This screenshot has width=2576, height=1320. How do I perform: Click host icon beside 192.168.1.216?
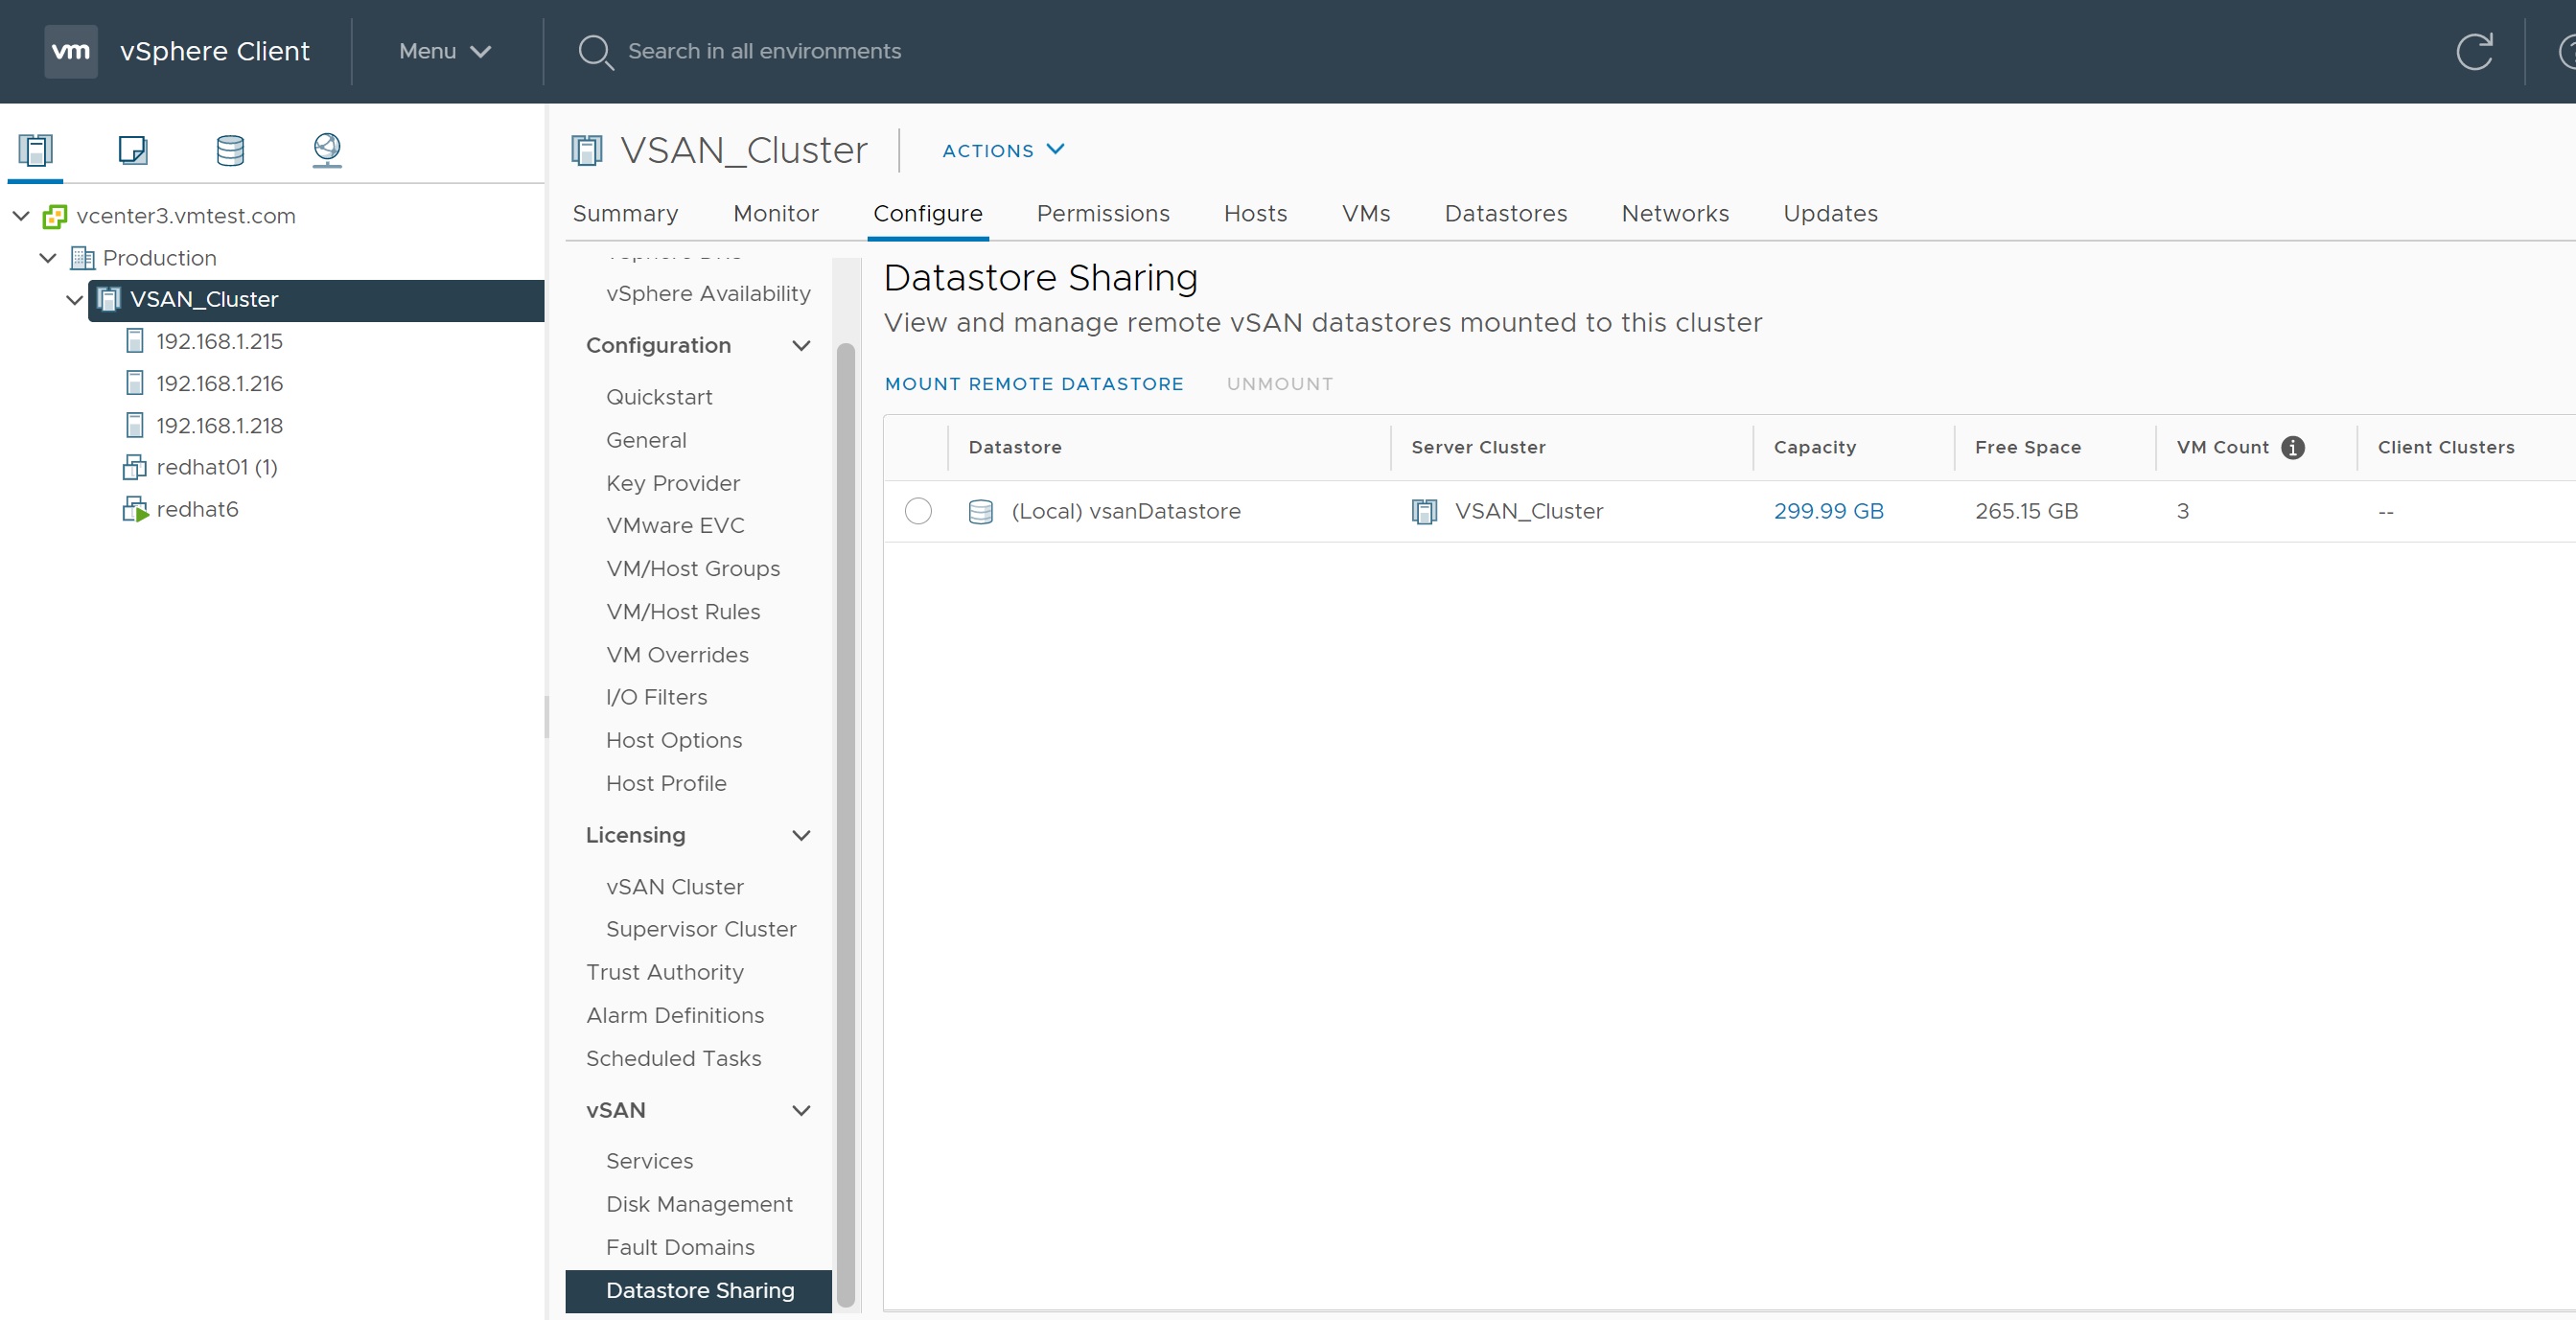(135, 383)
